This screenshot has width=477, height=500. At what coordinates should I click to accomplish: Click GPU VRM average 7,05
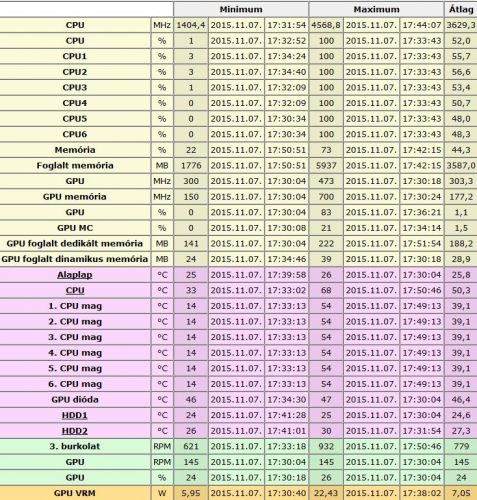461,493
